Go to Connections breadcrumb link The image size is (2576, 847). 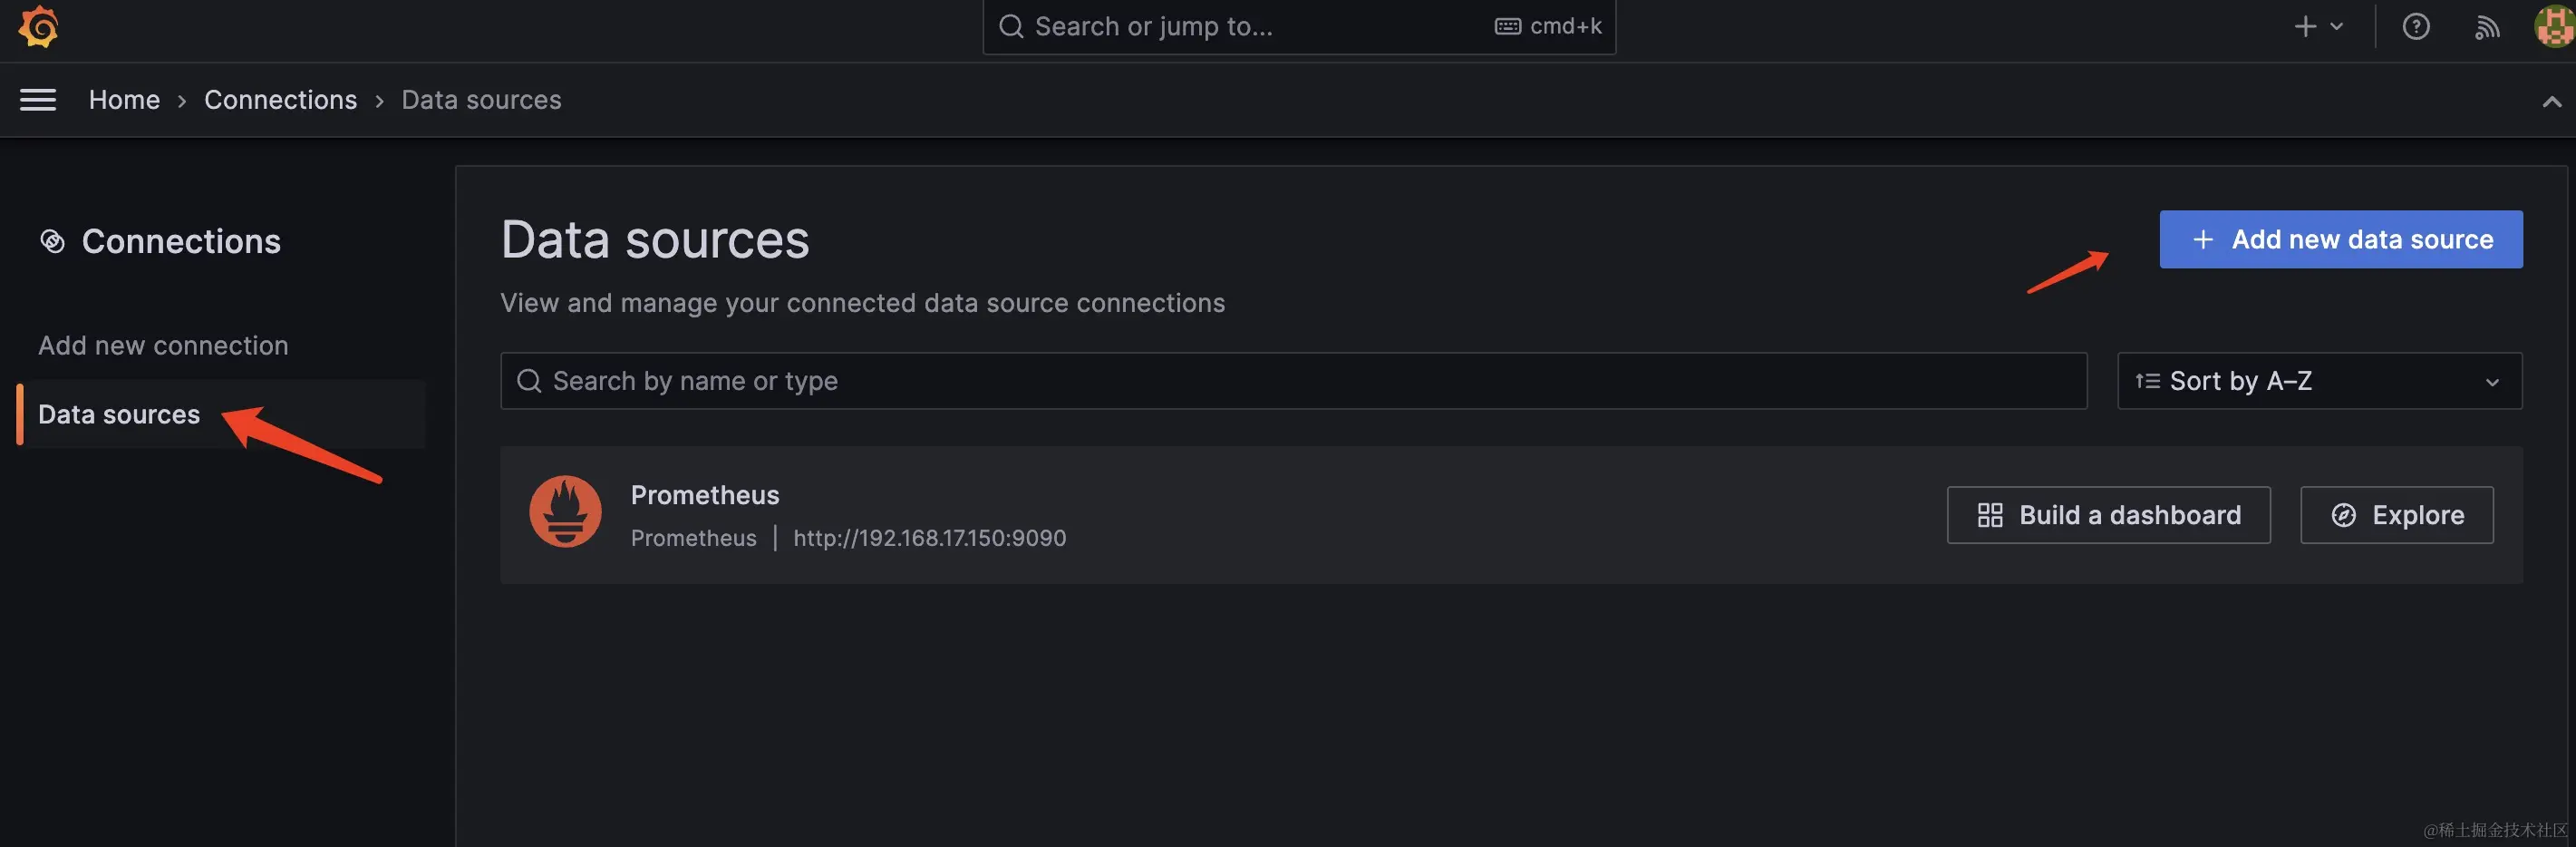pos(280,100)
